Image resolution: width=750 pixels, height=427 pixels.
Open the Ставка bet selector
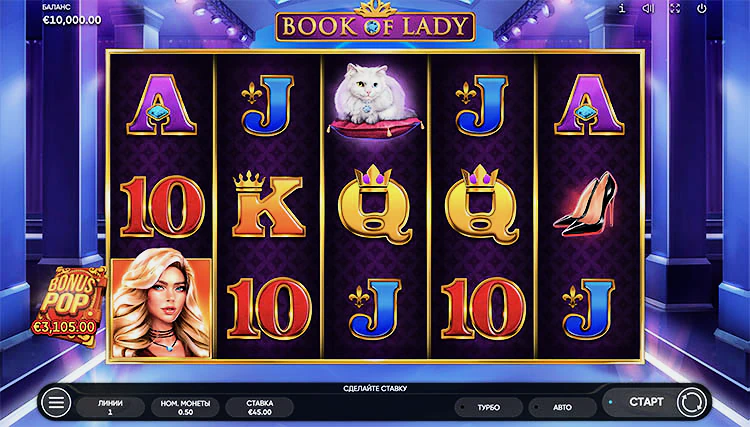click(x=260, y=407)
